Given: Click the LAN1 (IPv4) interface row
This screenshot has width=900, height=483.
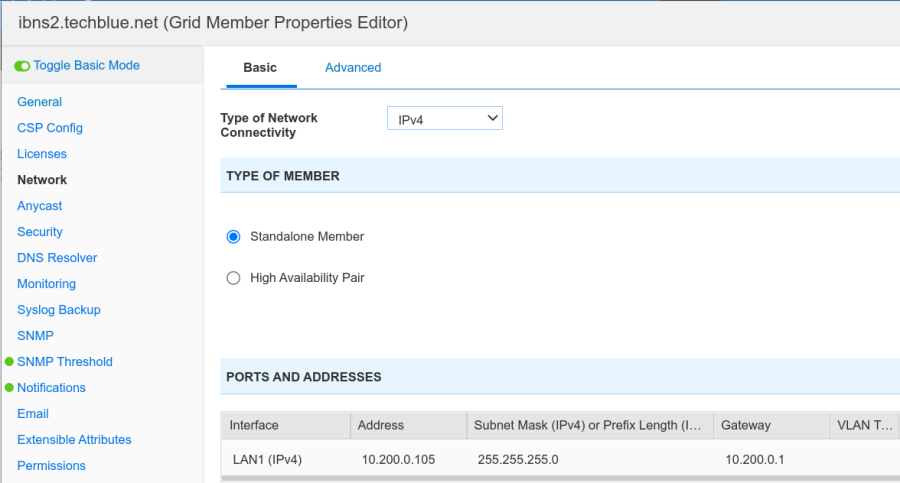Looking at the screenshot, I should 266,460.
